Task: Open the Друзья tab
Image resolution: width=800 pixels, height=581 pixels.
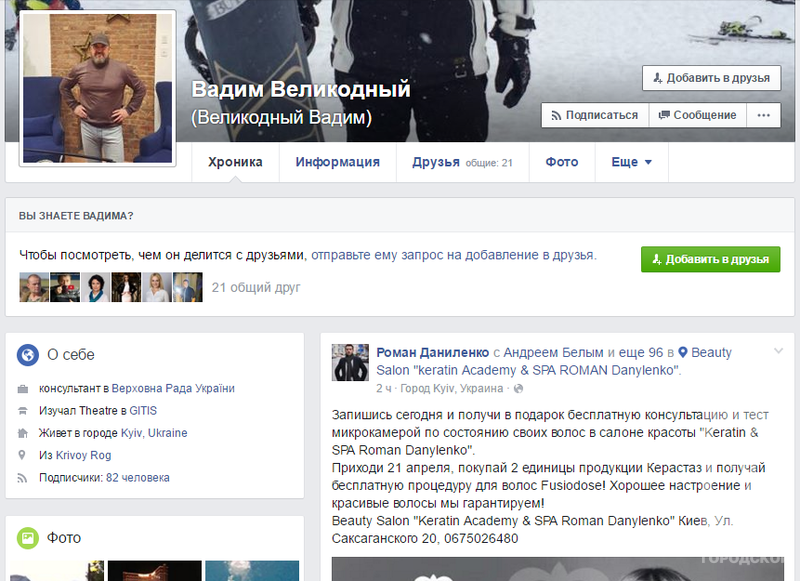Action: click(x=436, y=162)
